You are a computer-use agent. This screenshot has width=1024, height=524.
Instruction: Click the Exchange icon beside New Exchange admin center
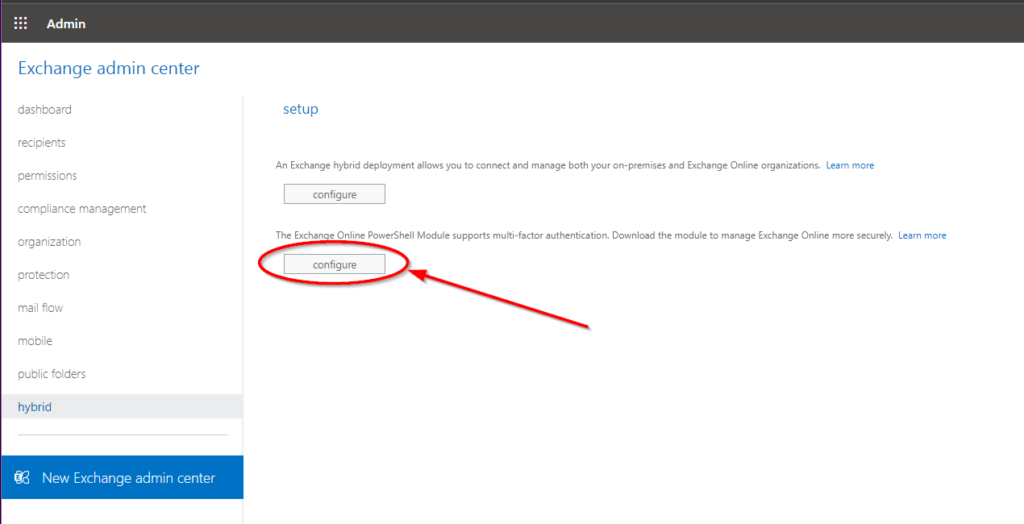22,478
